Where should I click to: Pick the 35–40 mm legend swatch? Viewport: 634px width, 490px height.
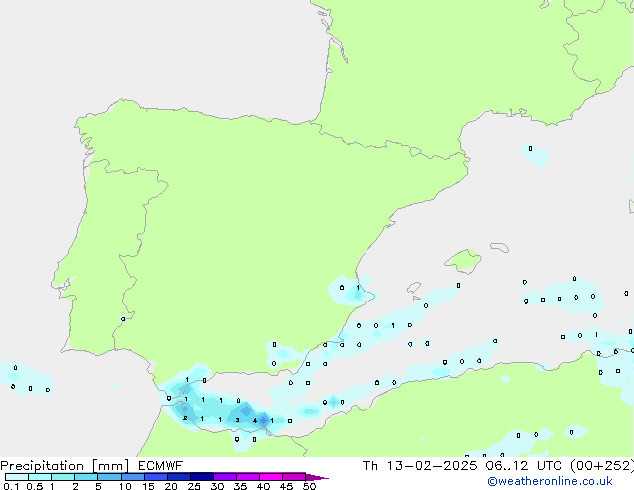click(x=247, y=477)
